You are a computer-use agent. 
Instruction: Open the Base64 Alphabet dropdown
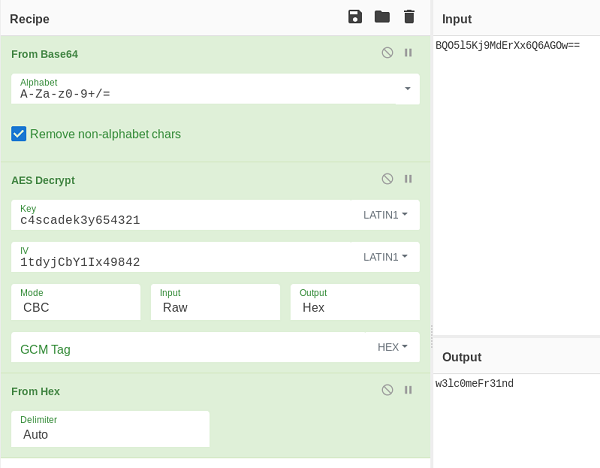(x=407, y=89)
